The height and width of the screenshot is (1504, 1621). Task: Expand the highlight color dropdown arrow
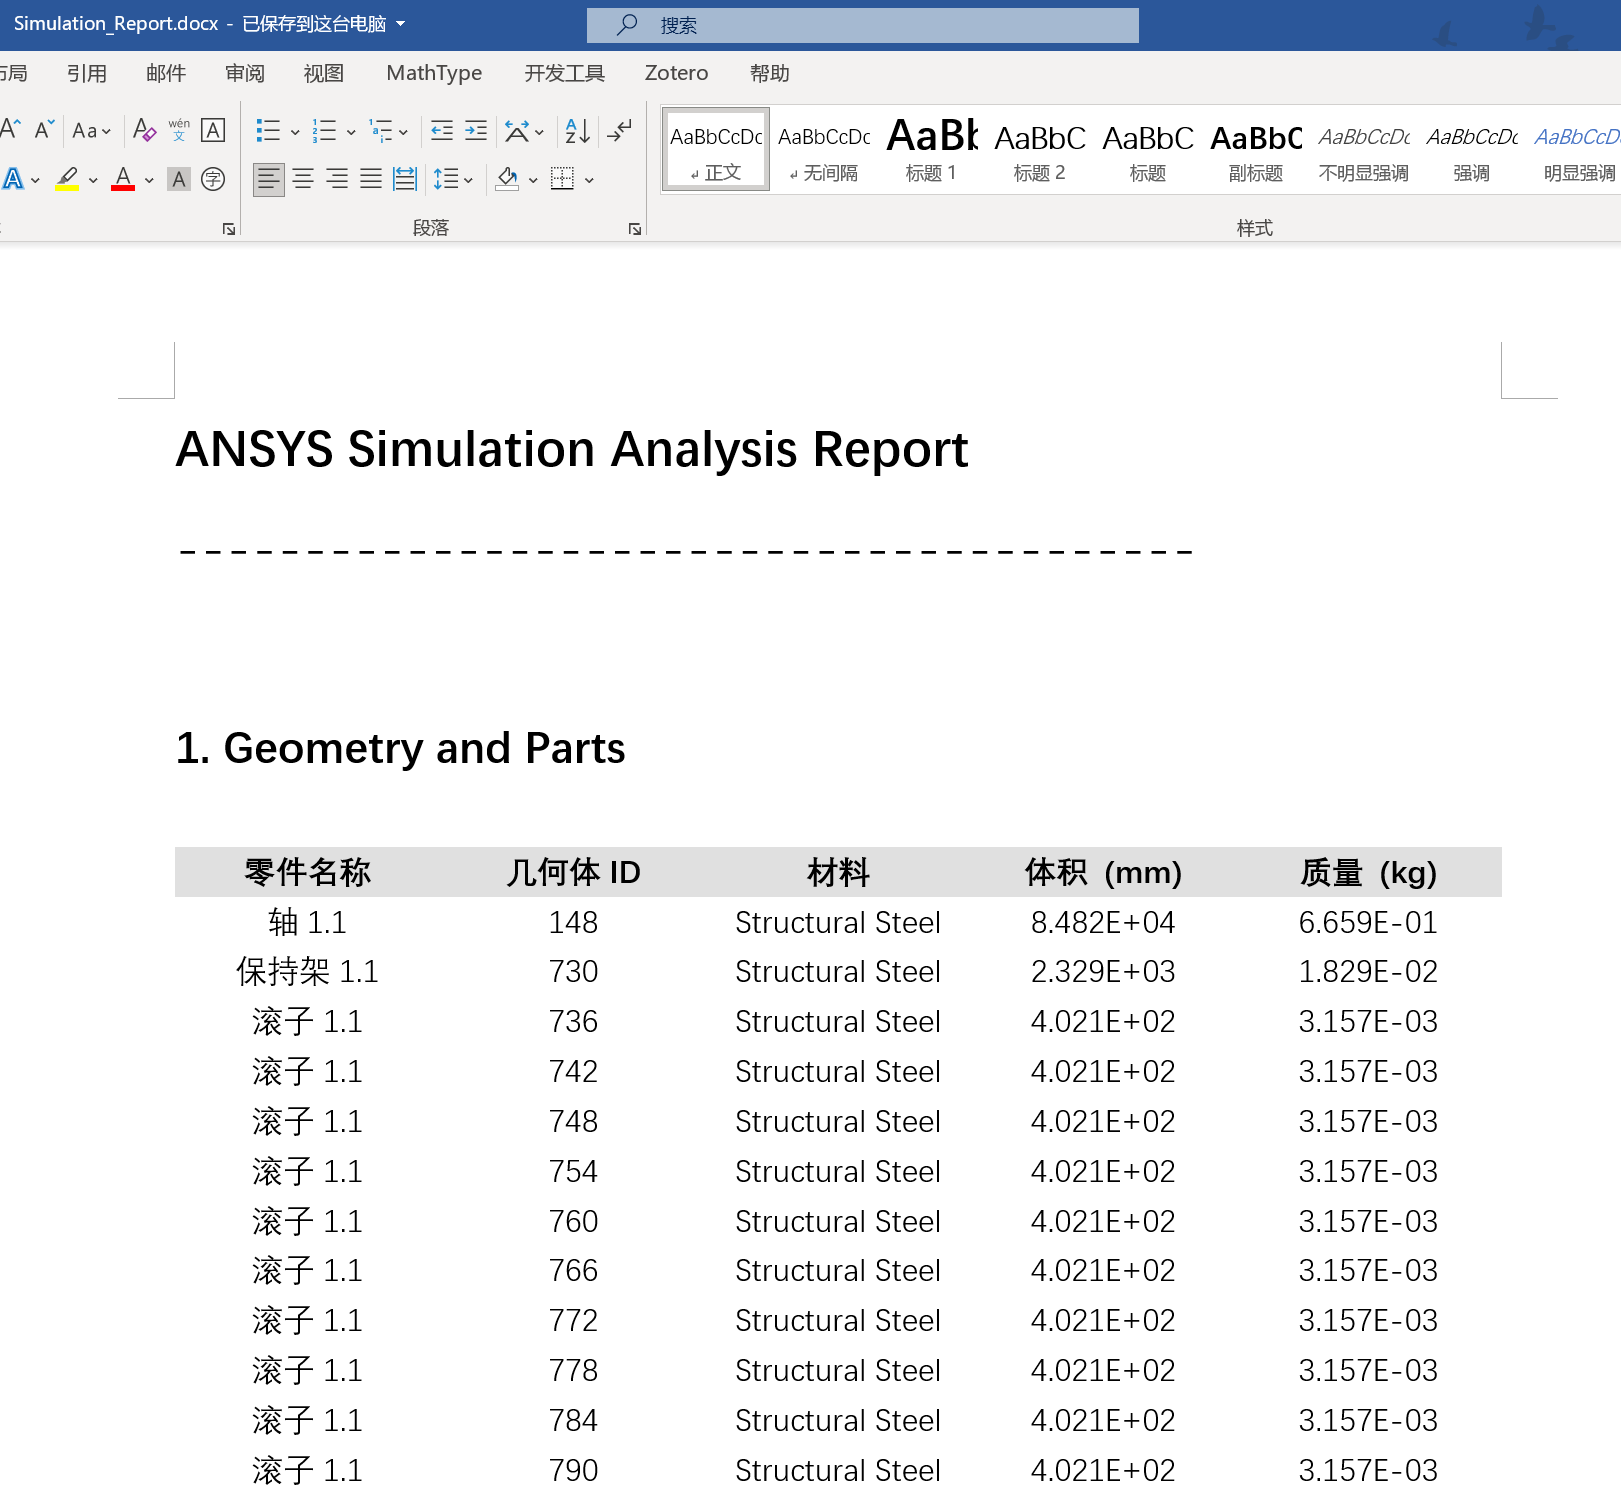click(x=93, y=180)
